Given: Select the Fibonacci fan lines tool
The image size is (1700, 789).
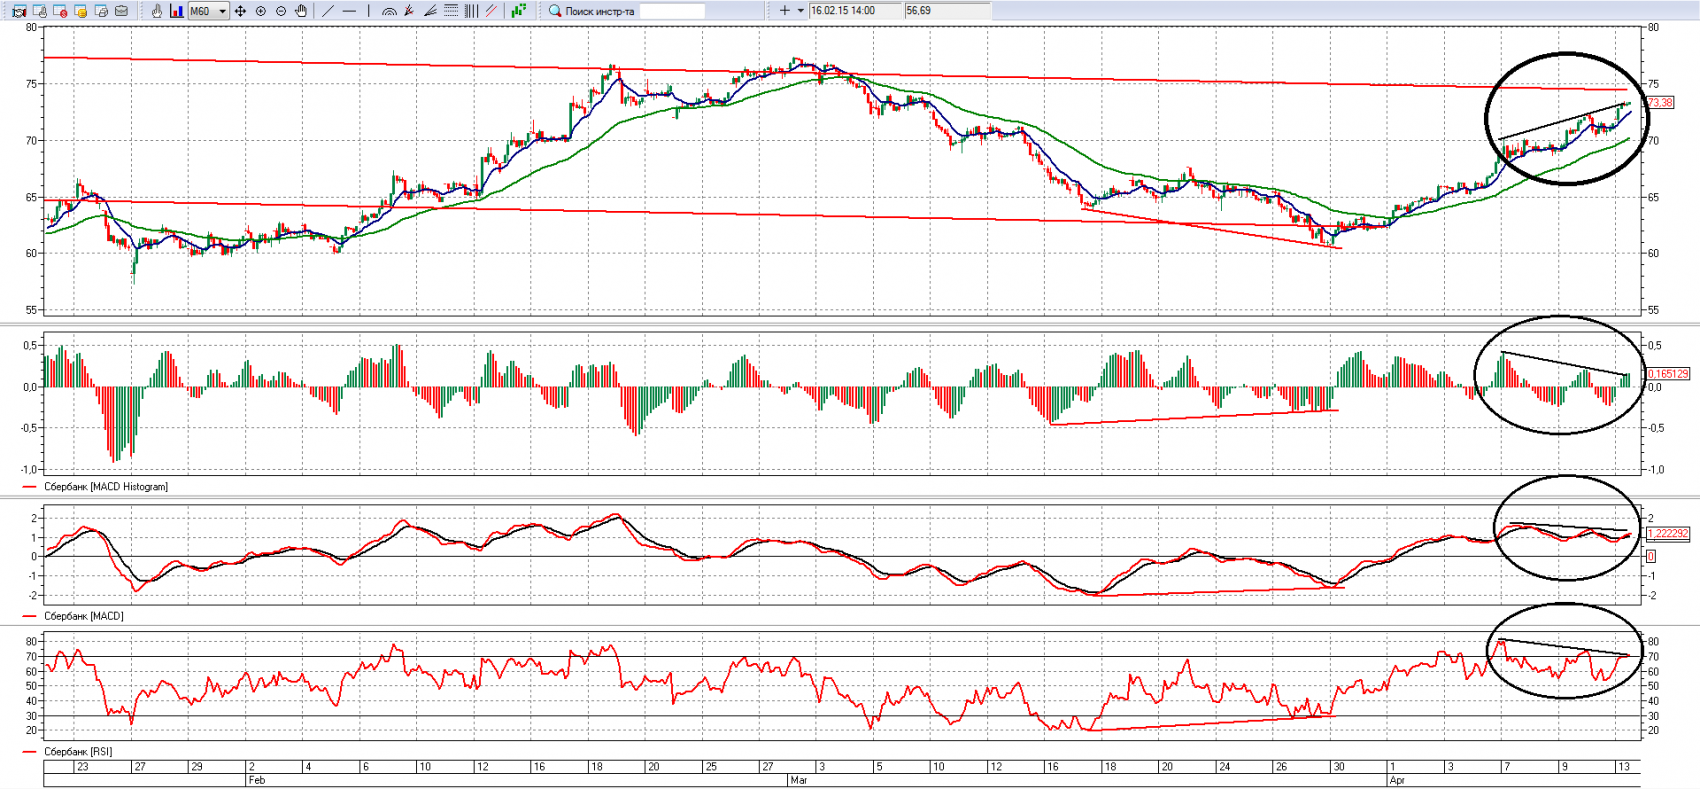Looking at the screenshot, I should [x=430, y=11].
